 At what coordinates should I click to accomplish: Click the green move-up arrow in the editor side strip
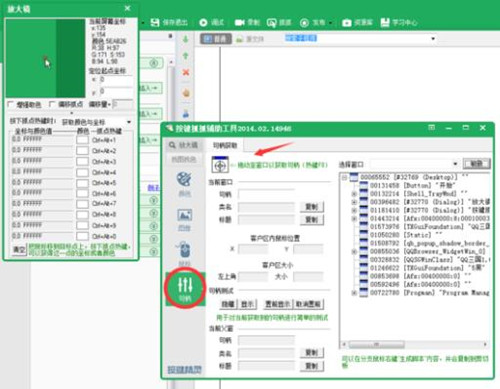coord(186,56)
